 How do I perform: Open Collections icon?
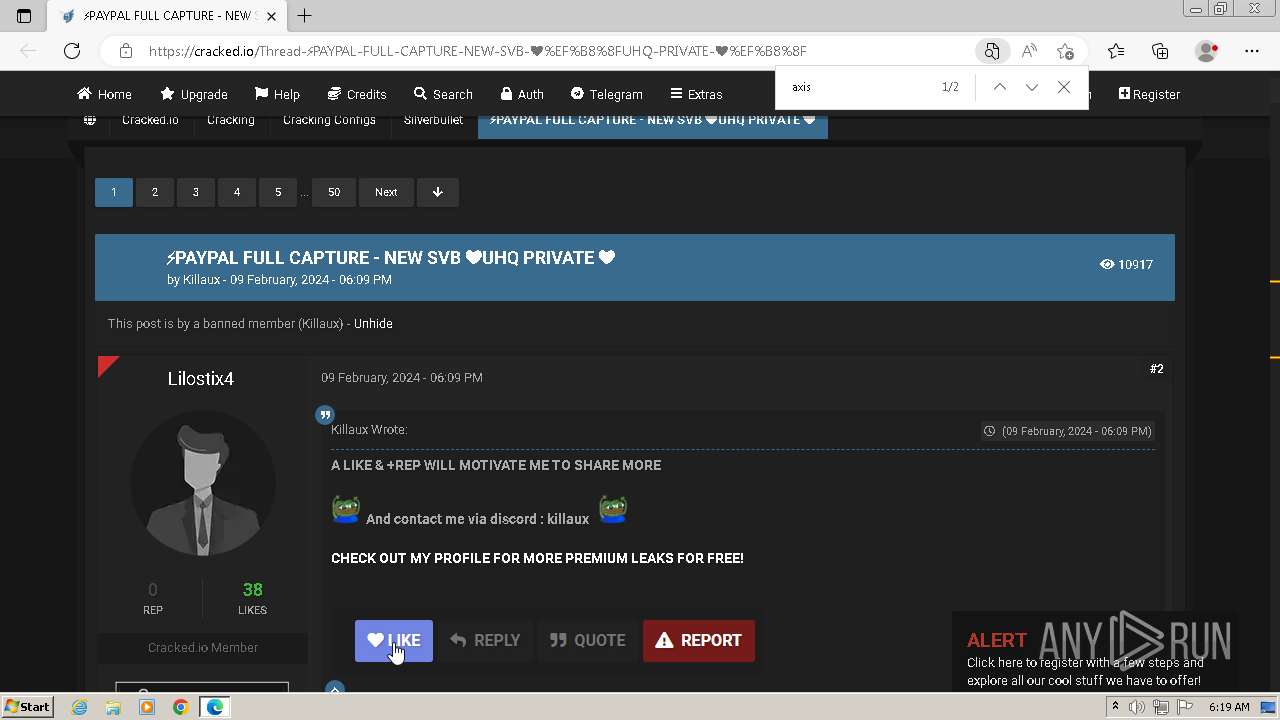coord(1160,51)
